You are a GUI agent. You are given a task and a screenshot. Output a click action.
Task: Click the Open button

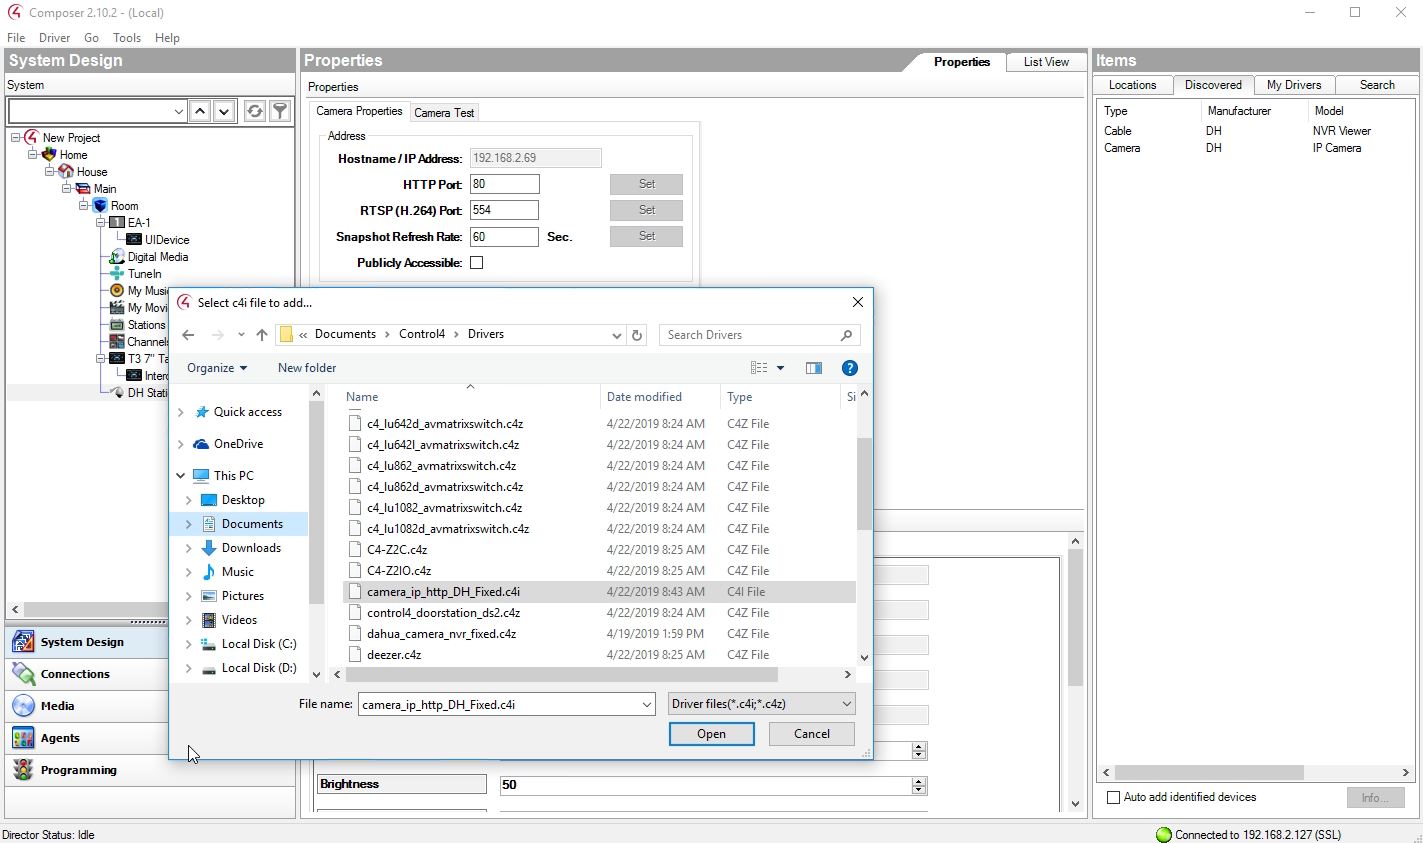(711, 734)
